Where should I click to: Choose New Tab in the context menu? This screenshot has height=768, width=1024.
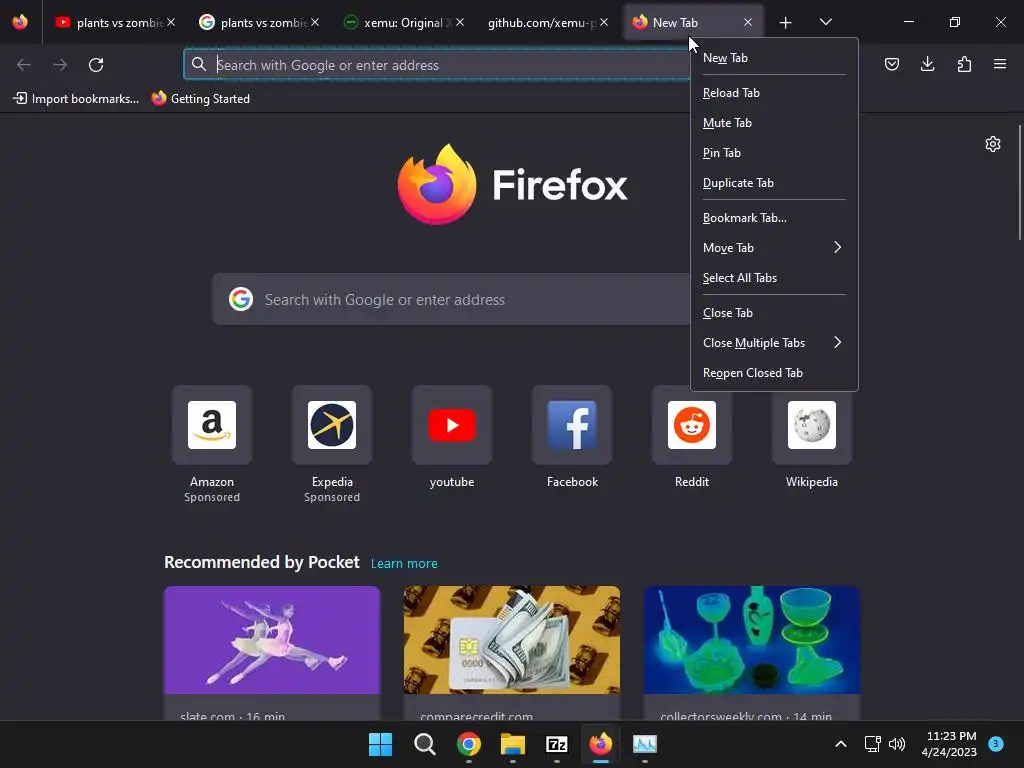(774, 57)
